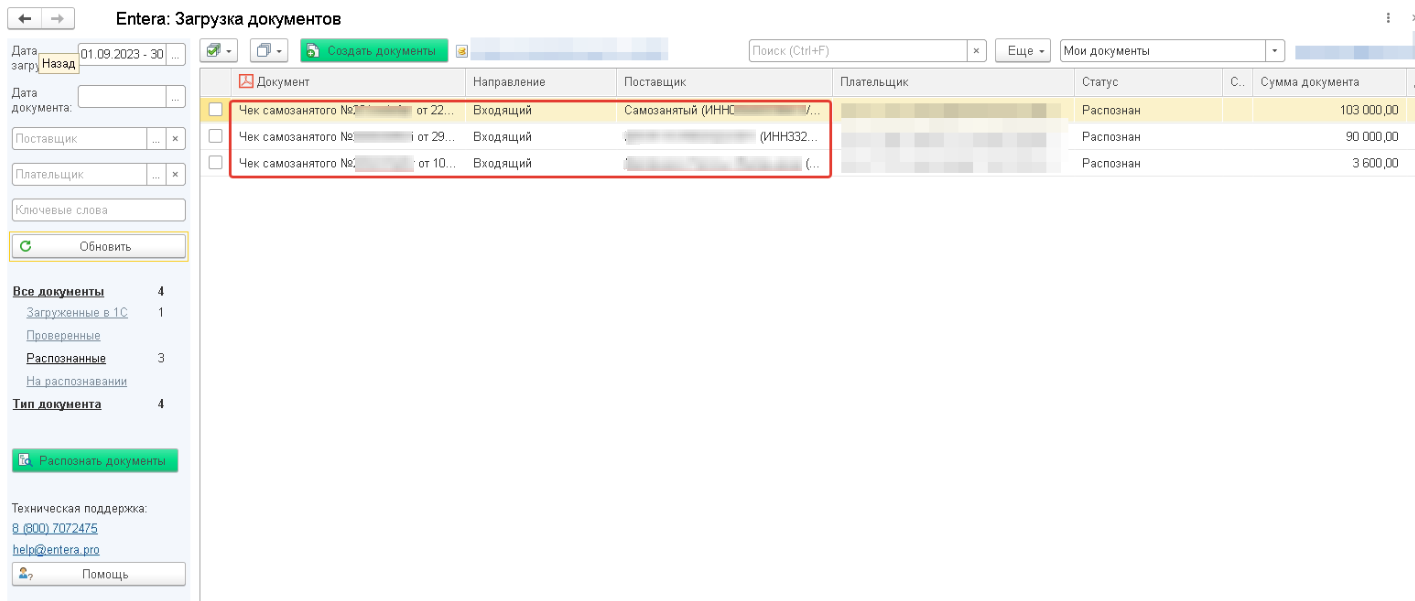Sort by the Направление column header
This screenshot has height=601, width=1415.
541,82
